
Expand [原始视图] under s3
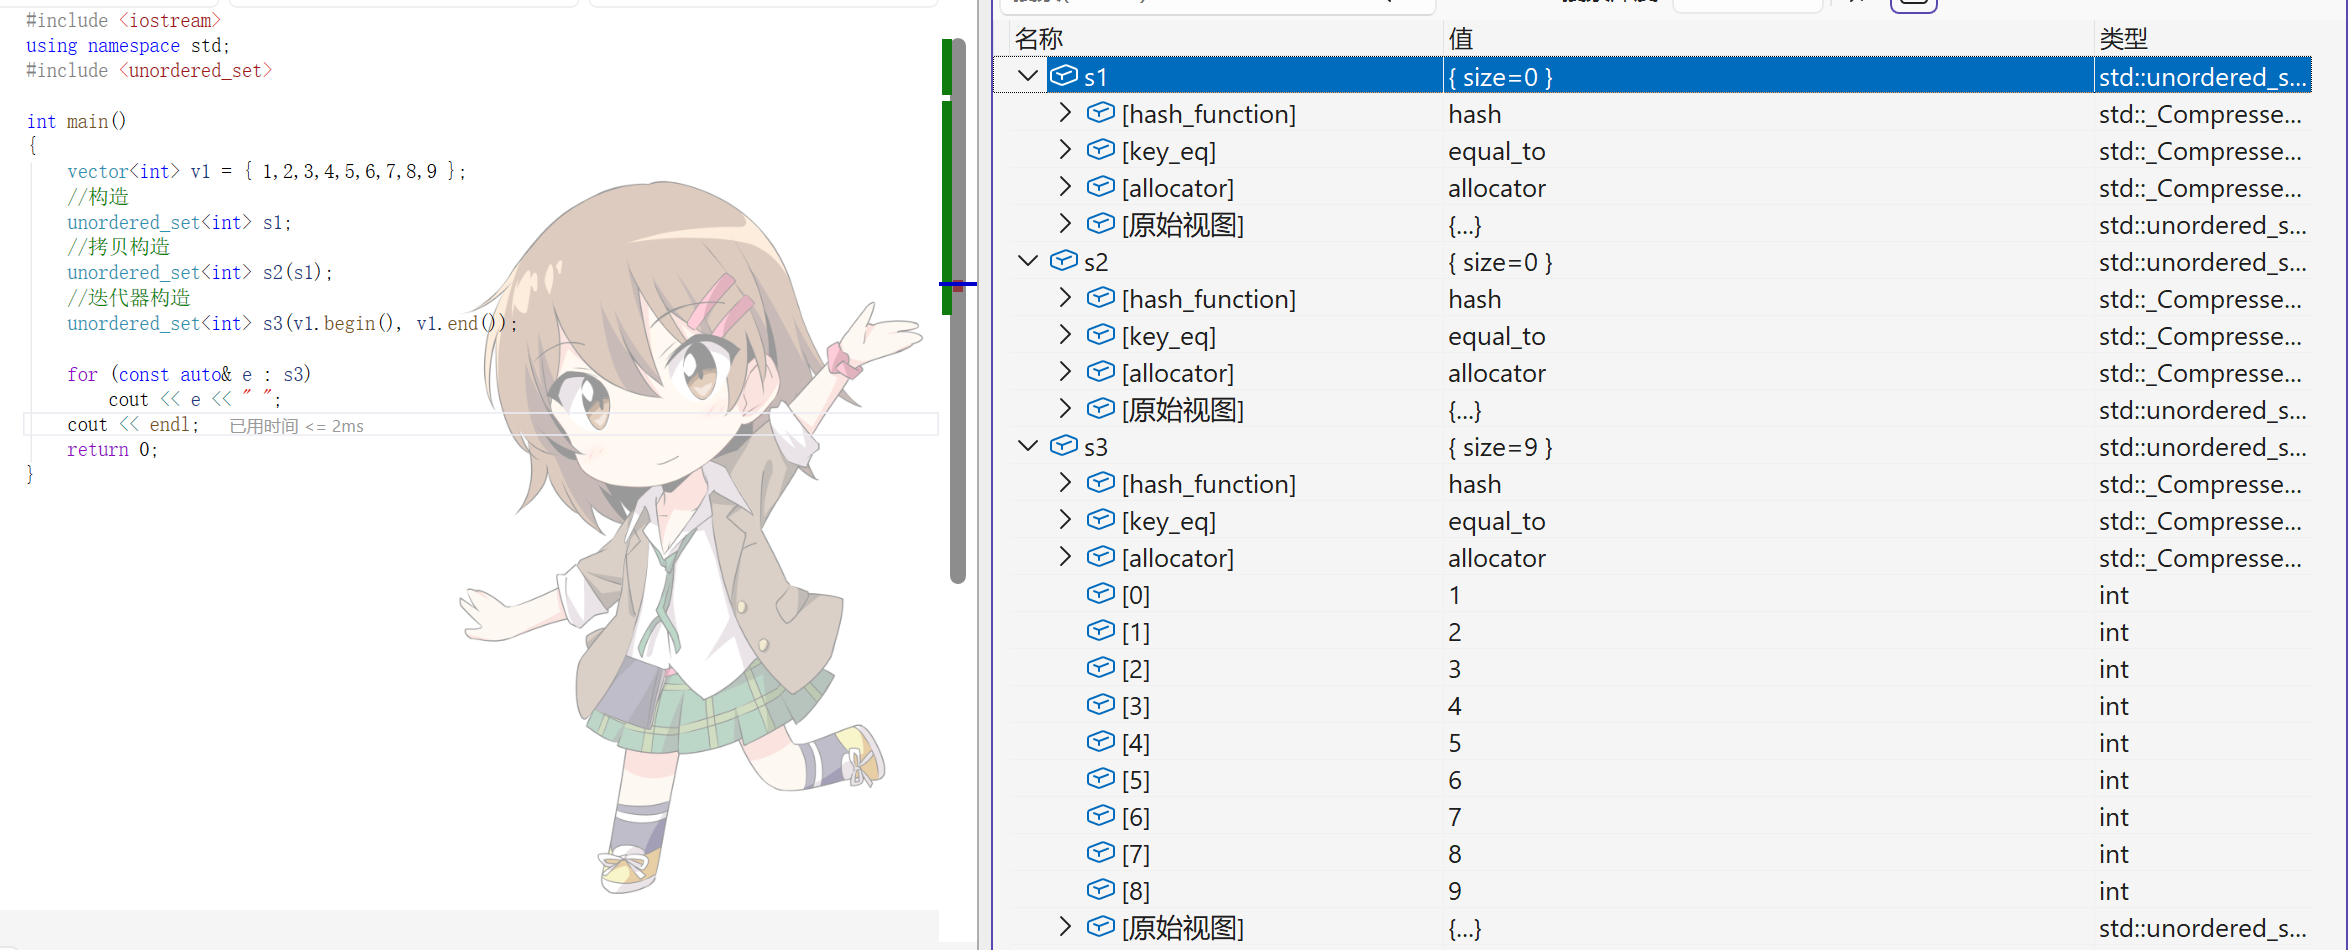(x=1065, y=927)
